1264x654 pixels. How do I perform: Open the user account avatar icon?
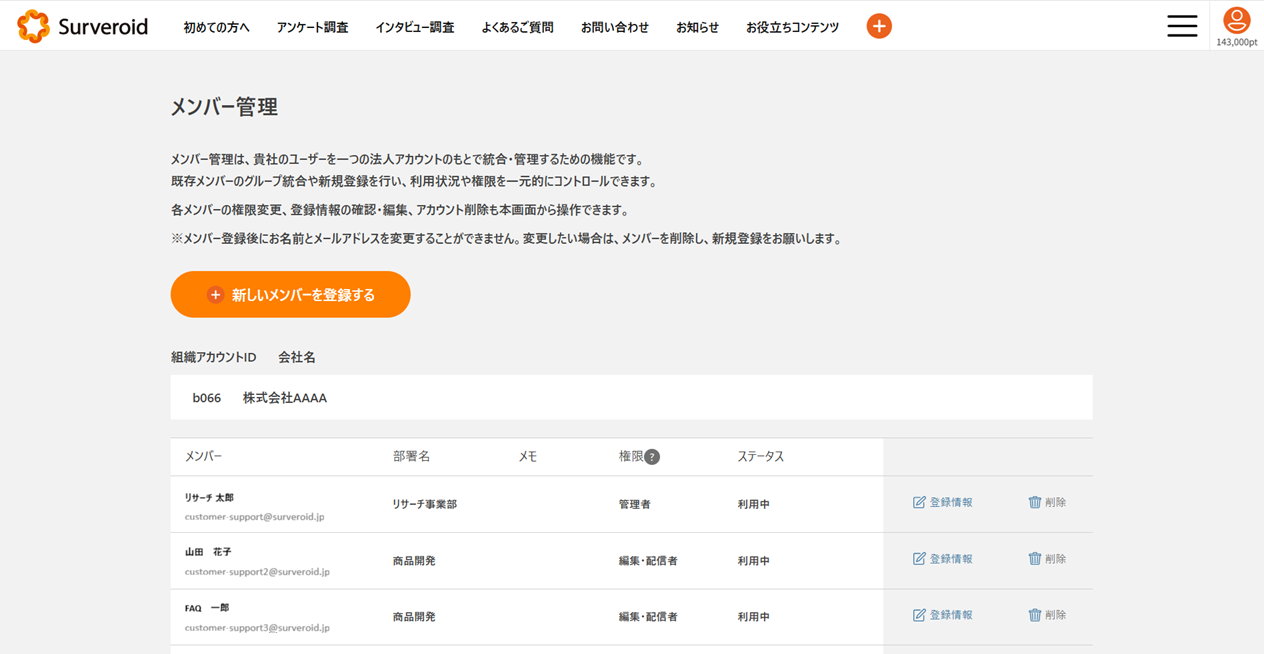tap(1237, 20)
